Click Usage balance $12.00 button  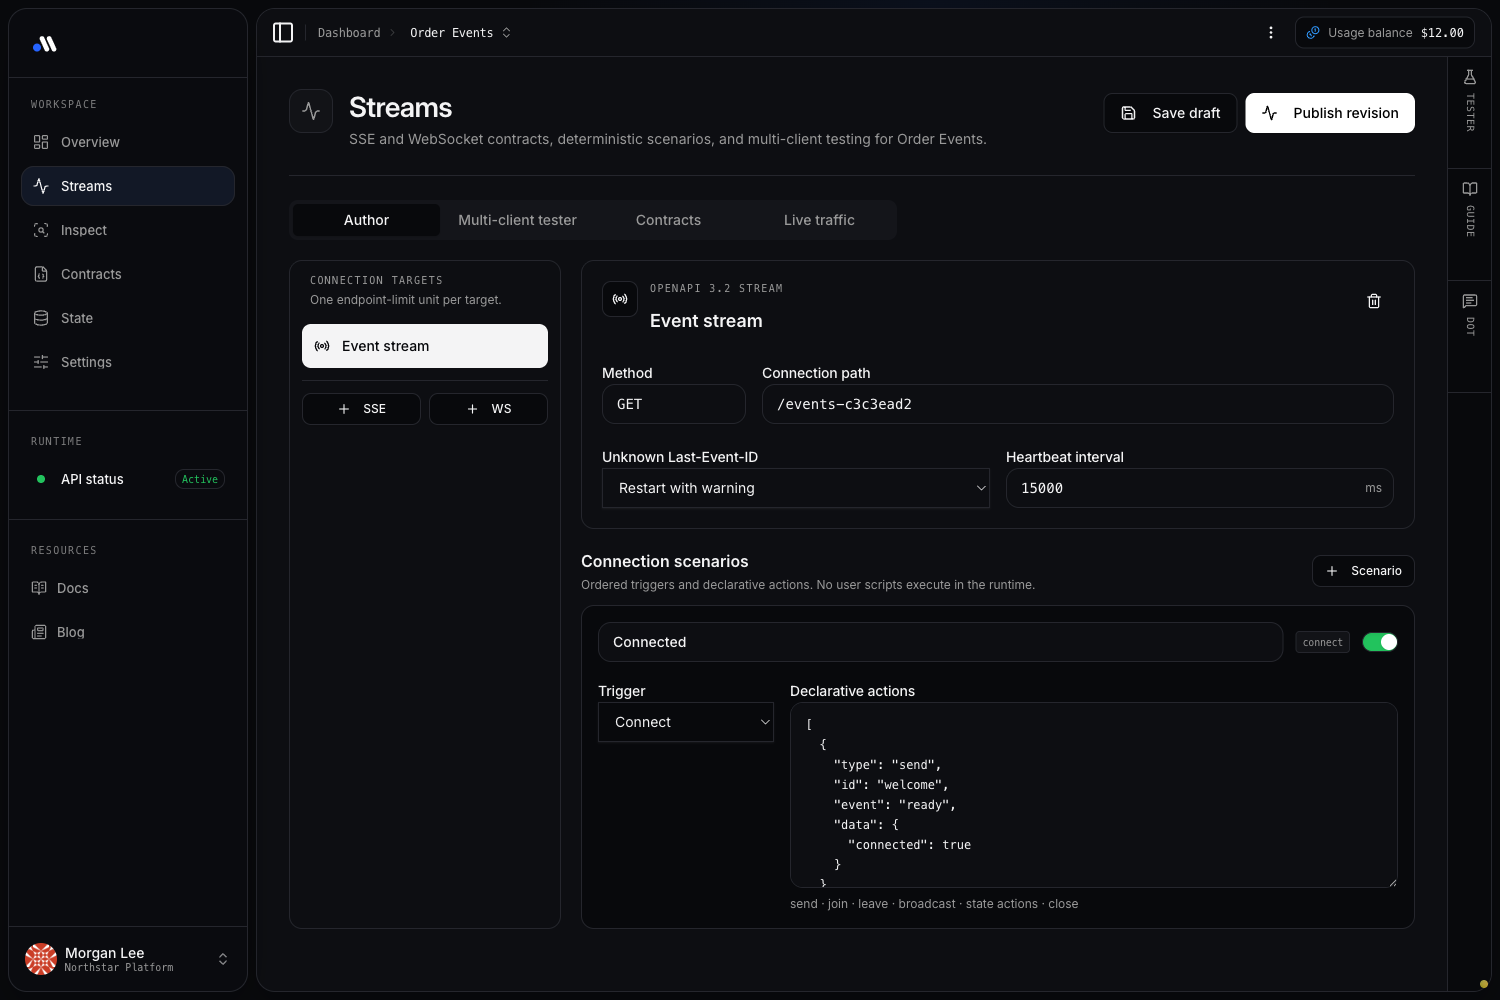[1385, 33]
